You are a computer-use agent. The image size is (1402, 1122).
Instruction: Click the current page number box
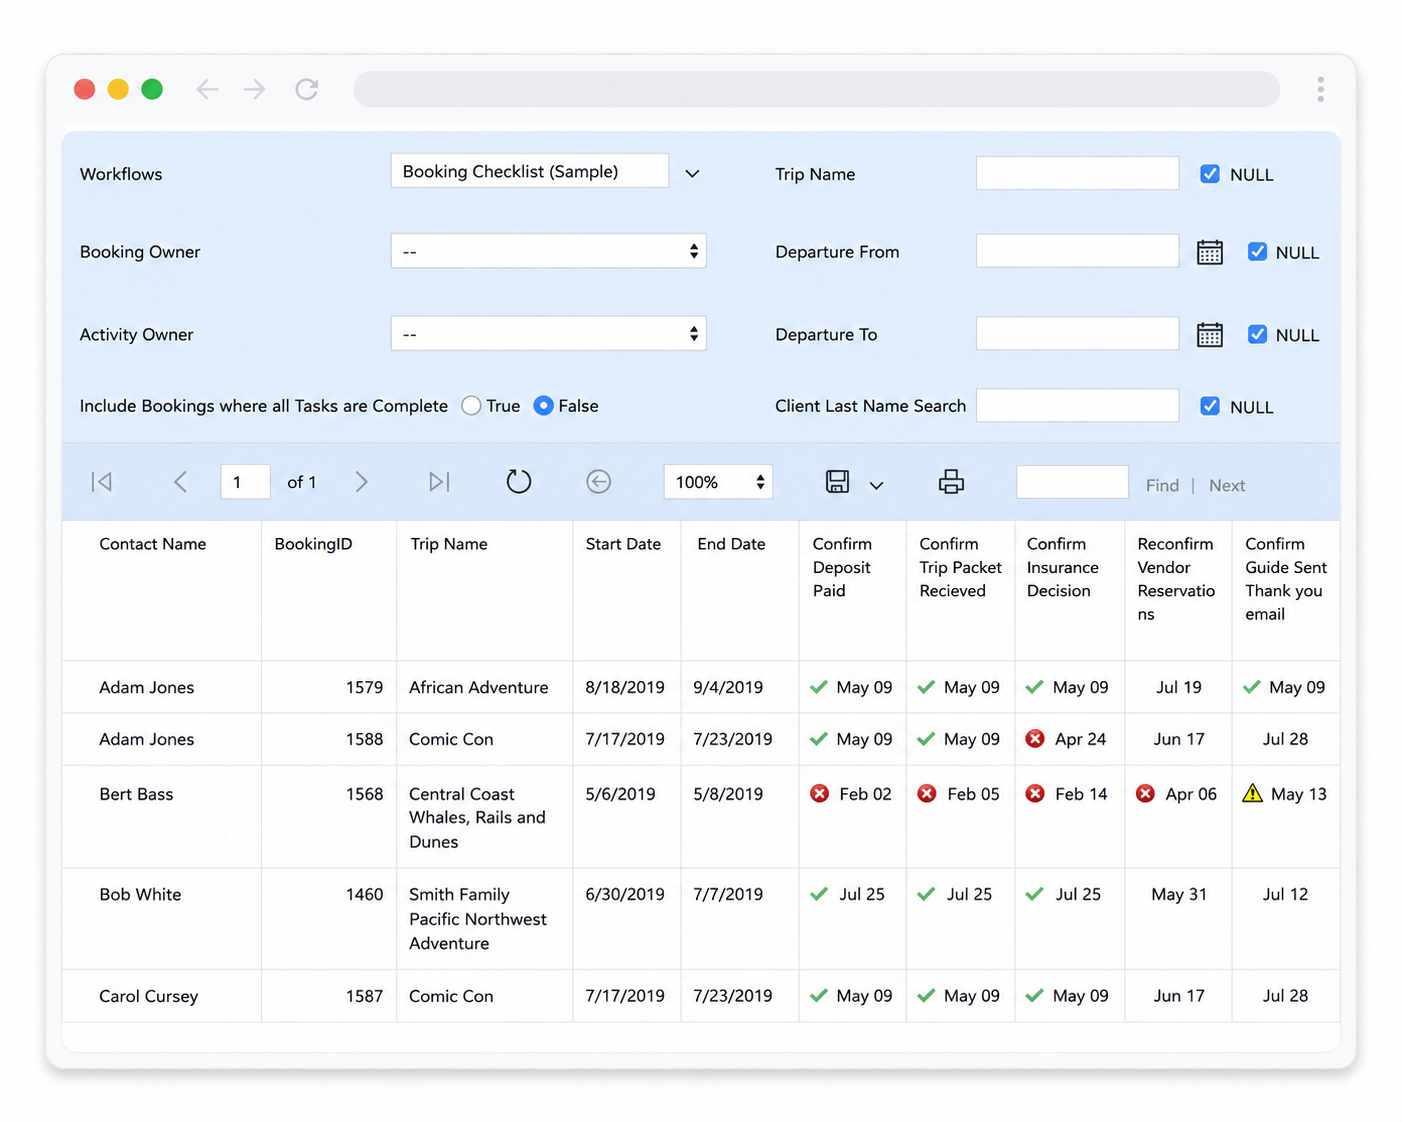(245, 482)
